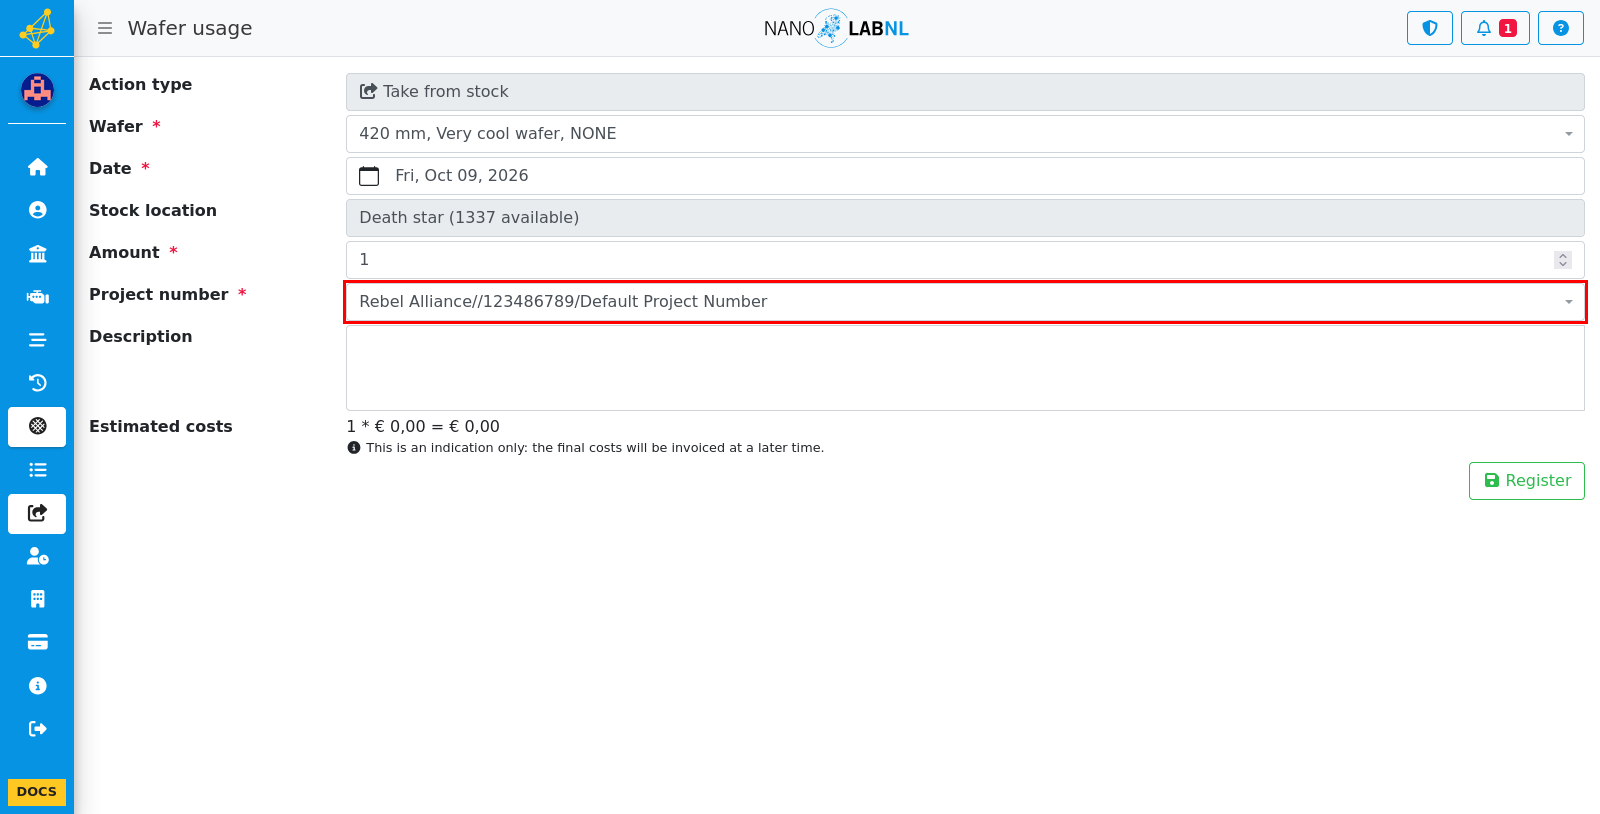
Task: Open the DOCS link in sidebar
Action: point(37,792)
